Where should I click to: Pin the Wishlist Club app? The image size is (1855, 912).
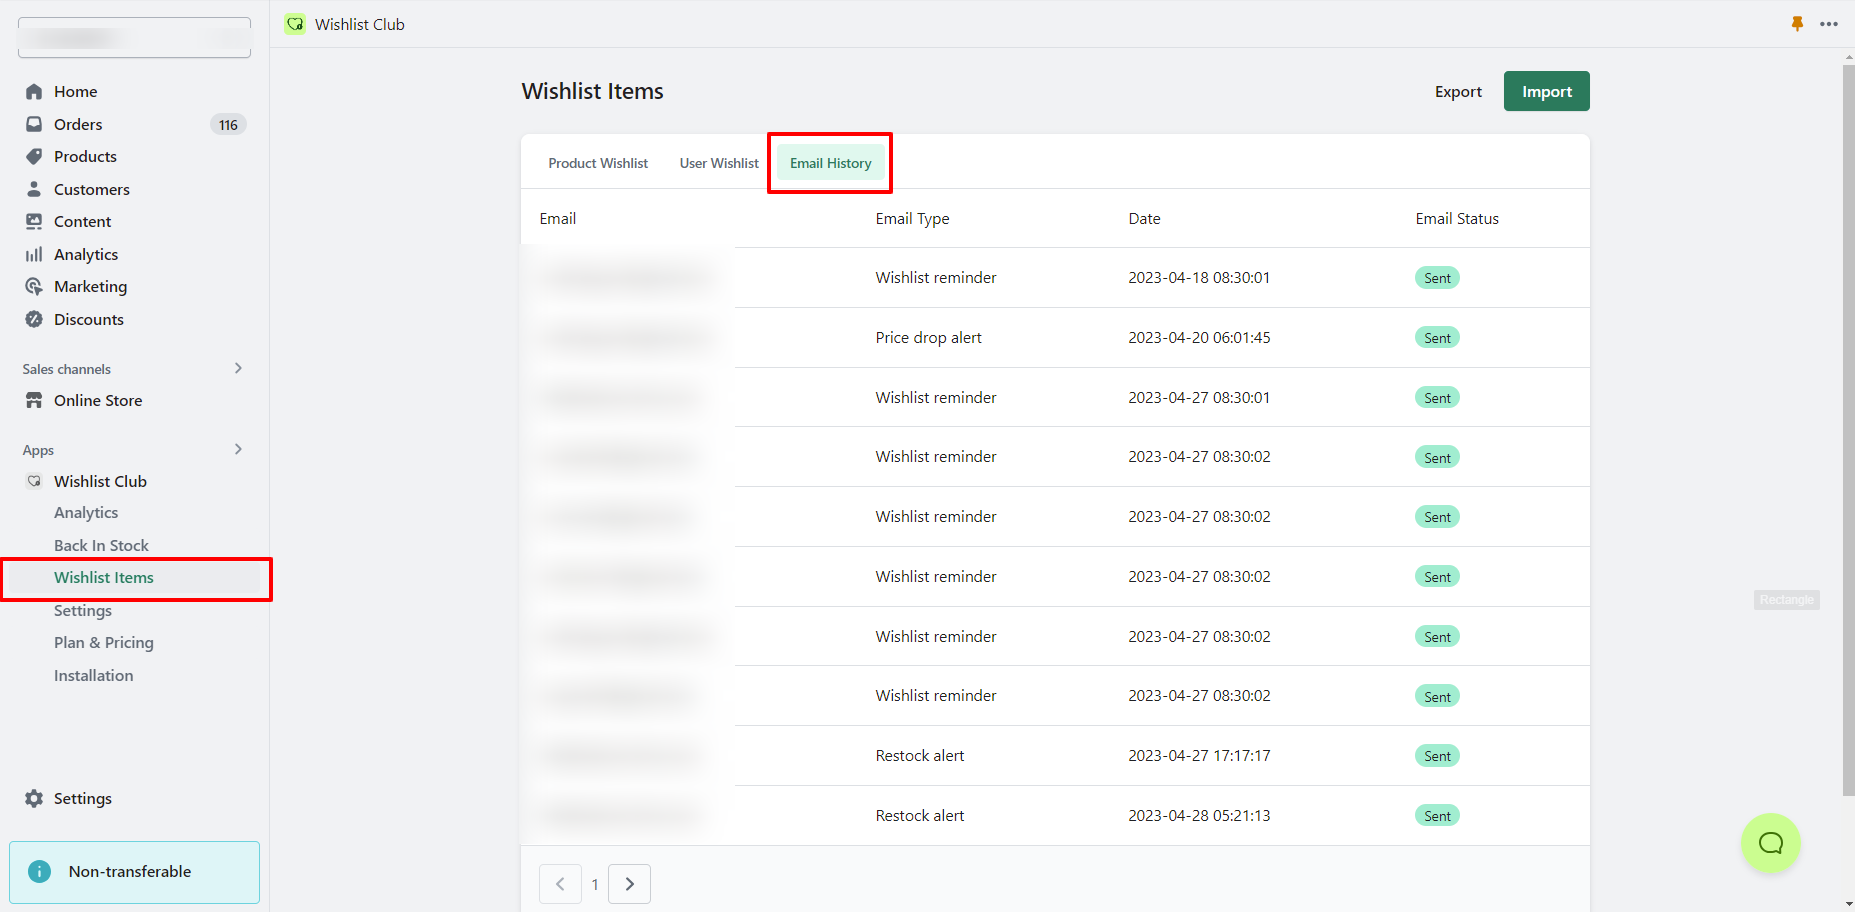tap(1797, 24)
